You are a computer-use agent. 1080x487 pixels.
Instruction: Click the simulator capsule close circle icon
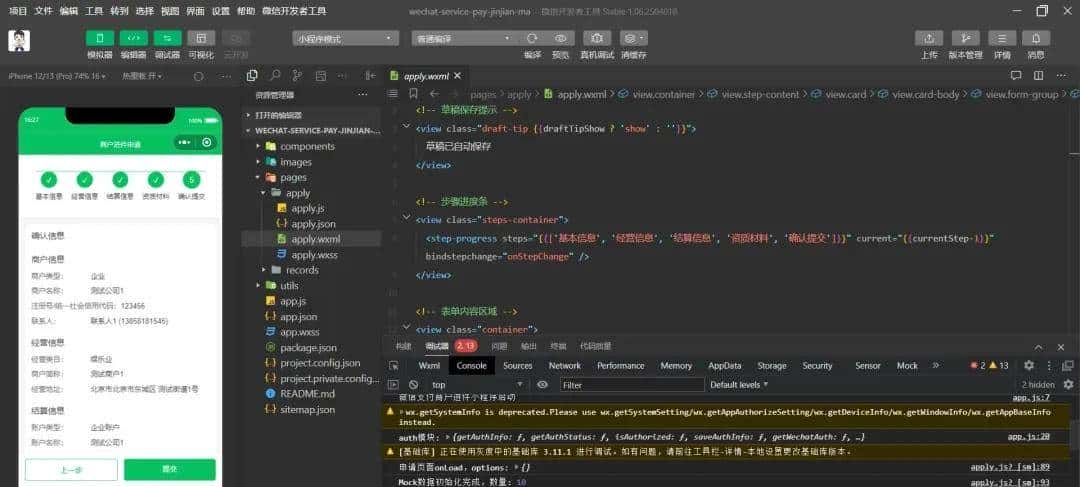[207, 142]
